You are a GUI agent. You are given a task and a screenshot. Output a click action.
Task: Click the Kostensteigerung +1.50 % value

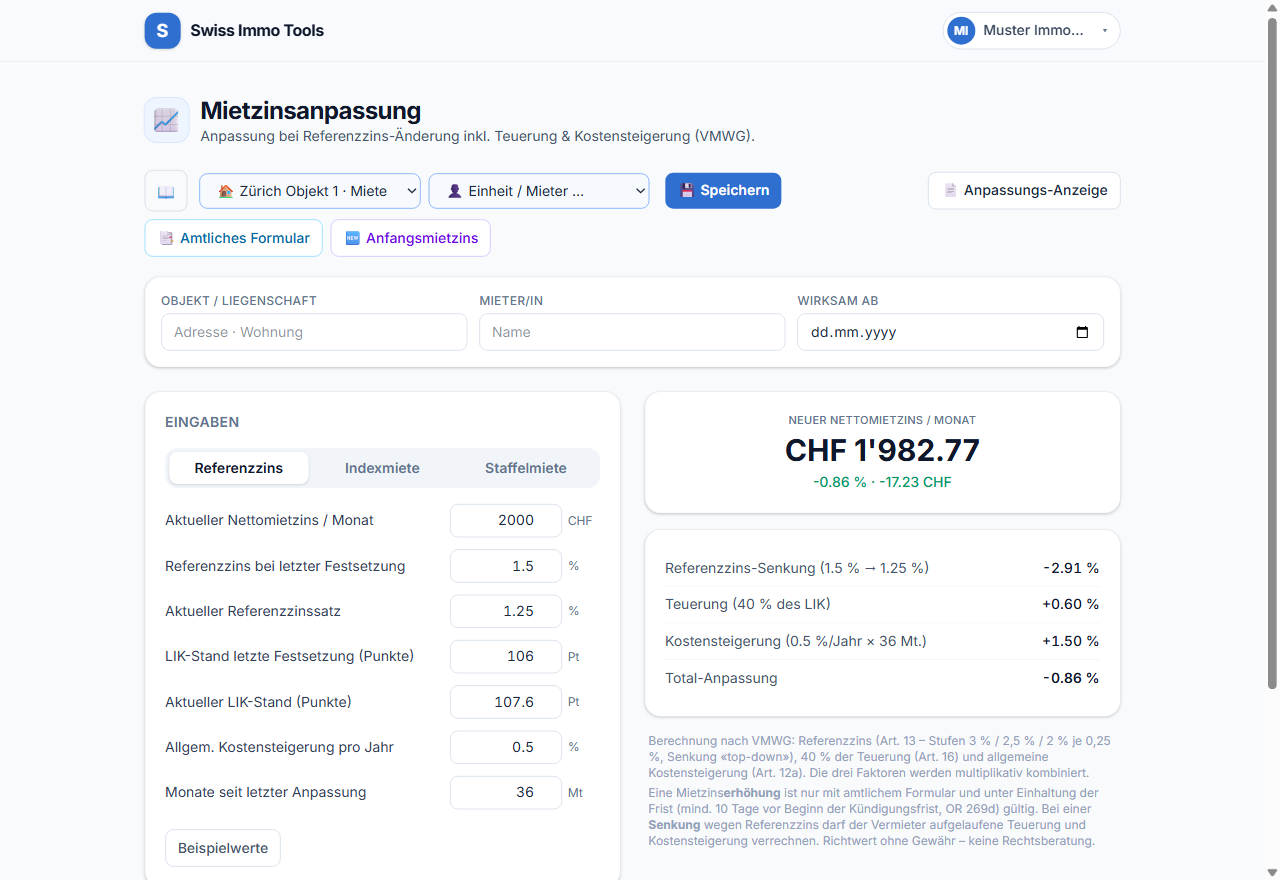coord(1070,641)
